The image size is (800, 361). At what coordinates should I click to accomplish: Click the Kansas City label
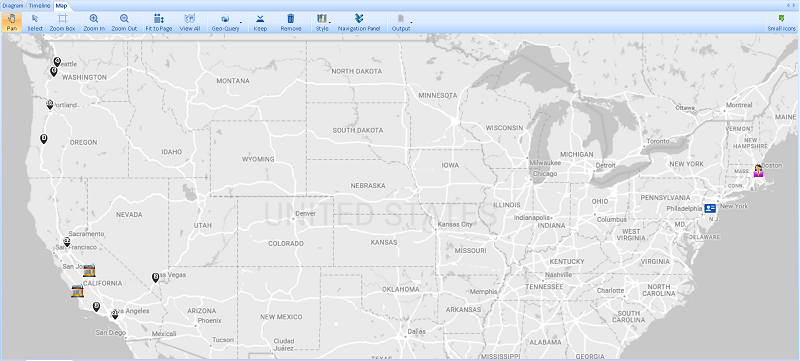click(x=455, y=224)
